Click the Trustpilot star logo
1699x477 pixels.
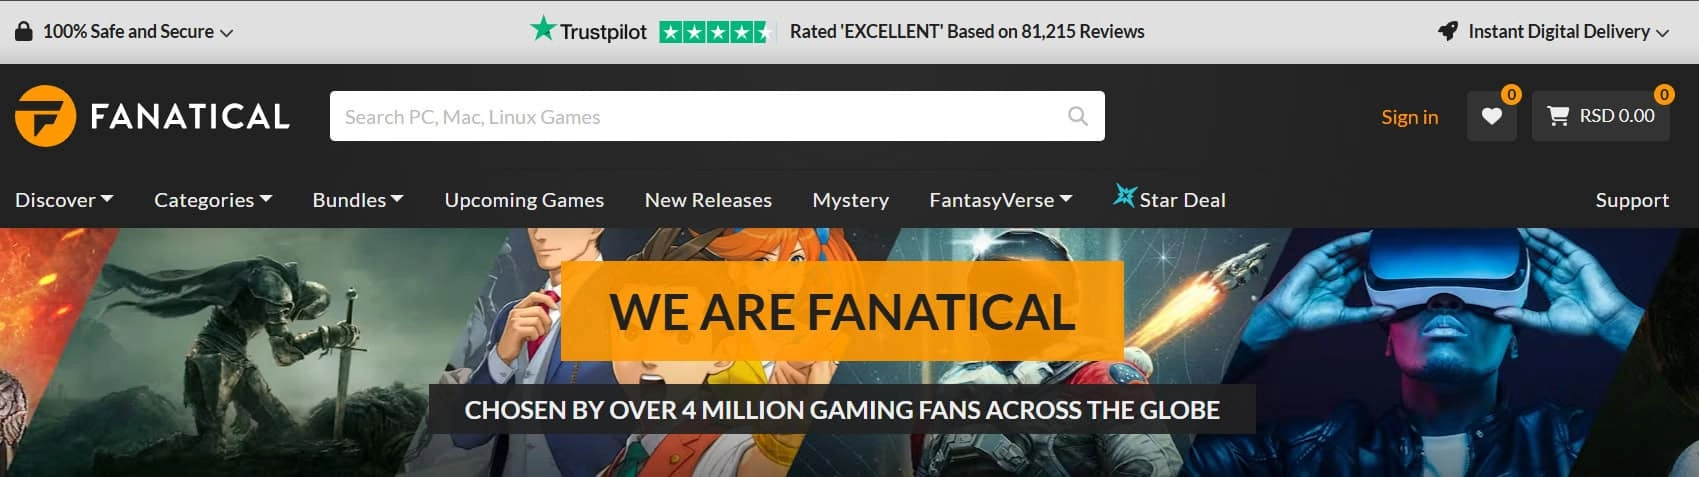point(542,29)
